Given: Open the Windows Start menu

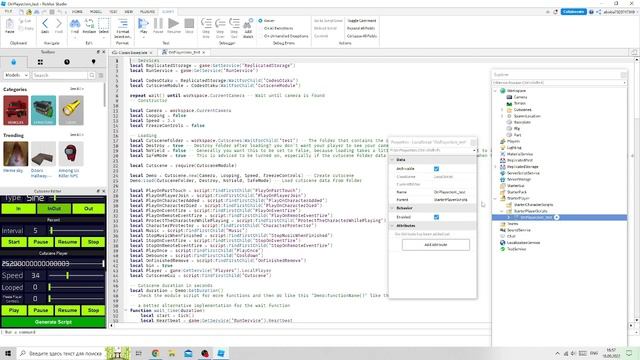Looking at the screenshot, I should coord(8,353).
